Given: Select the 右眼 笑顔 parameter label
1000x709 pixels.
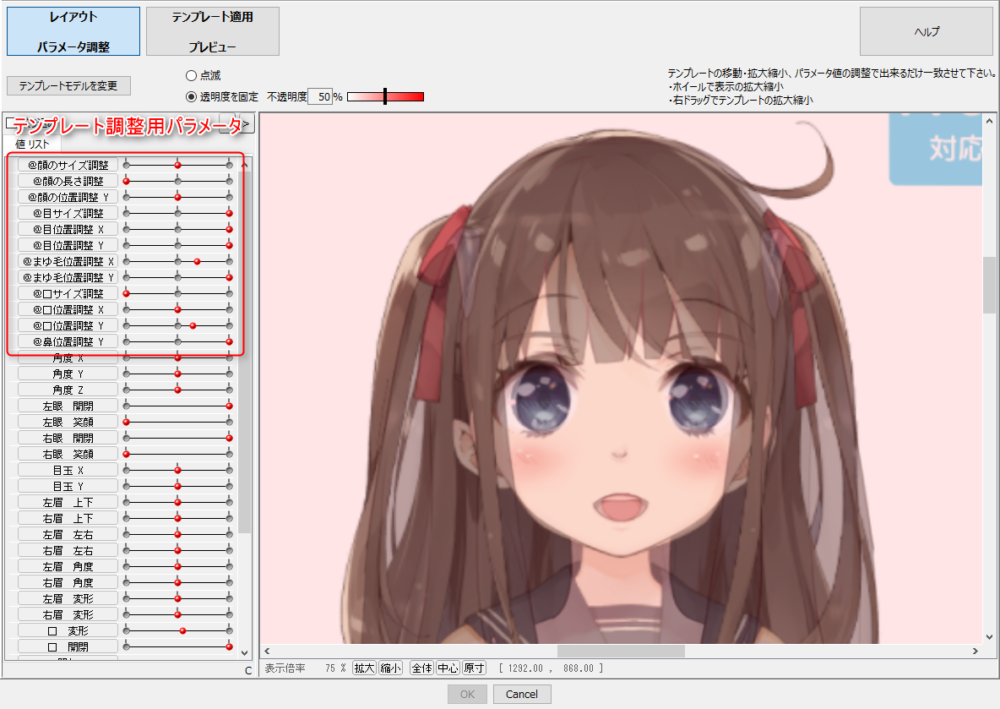Looking at the screenshot, I should pyautogui.click(x=68, y=454).
